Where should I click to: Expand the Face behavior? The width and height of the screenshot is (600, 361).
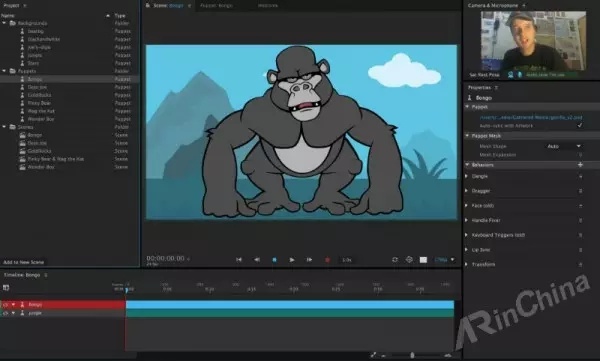466,206
